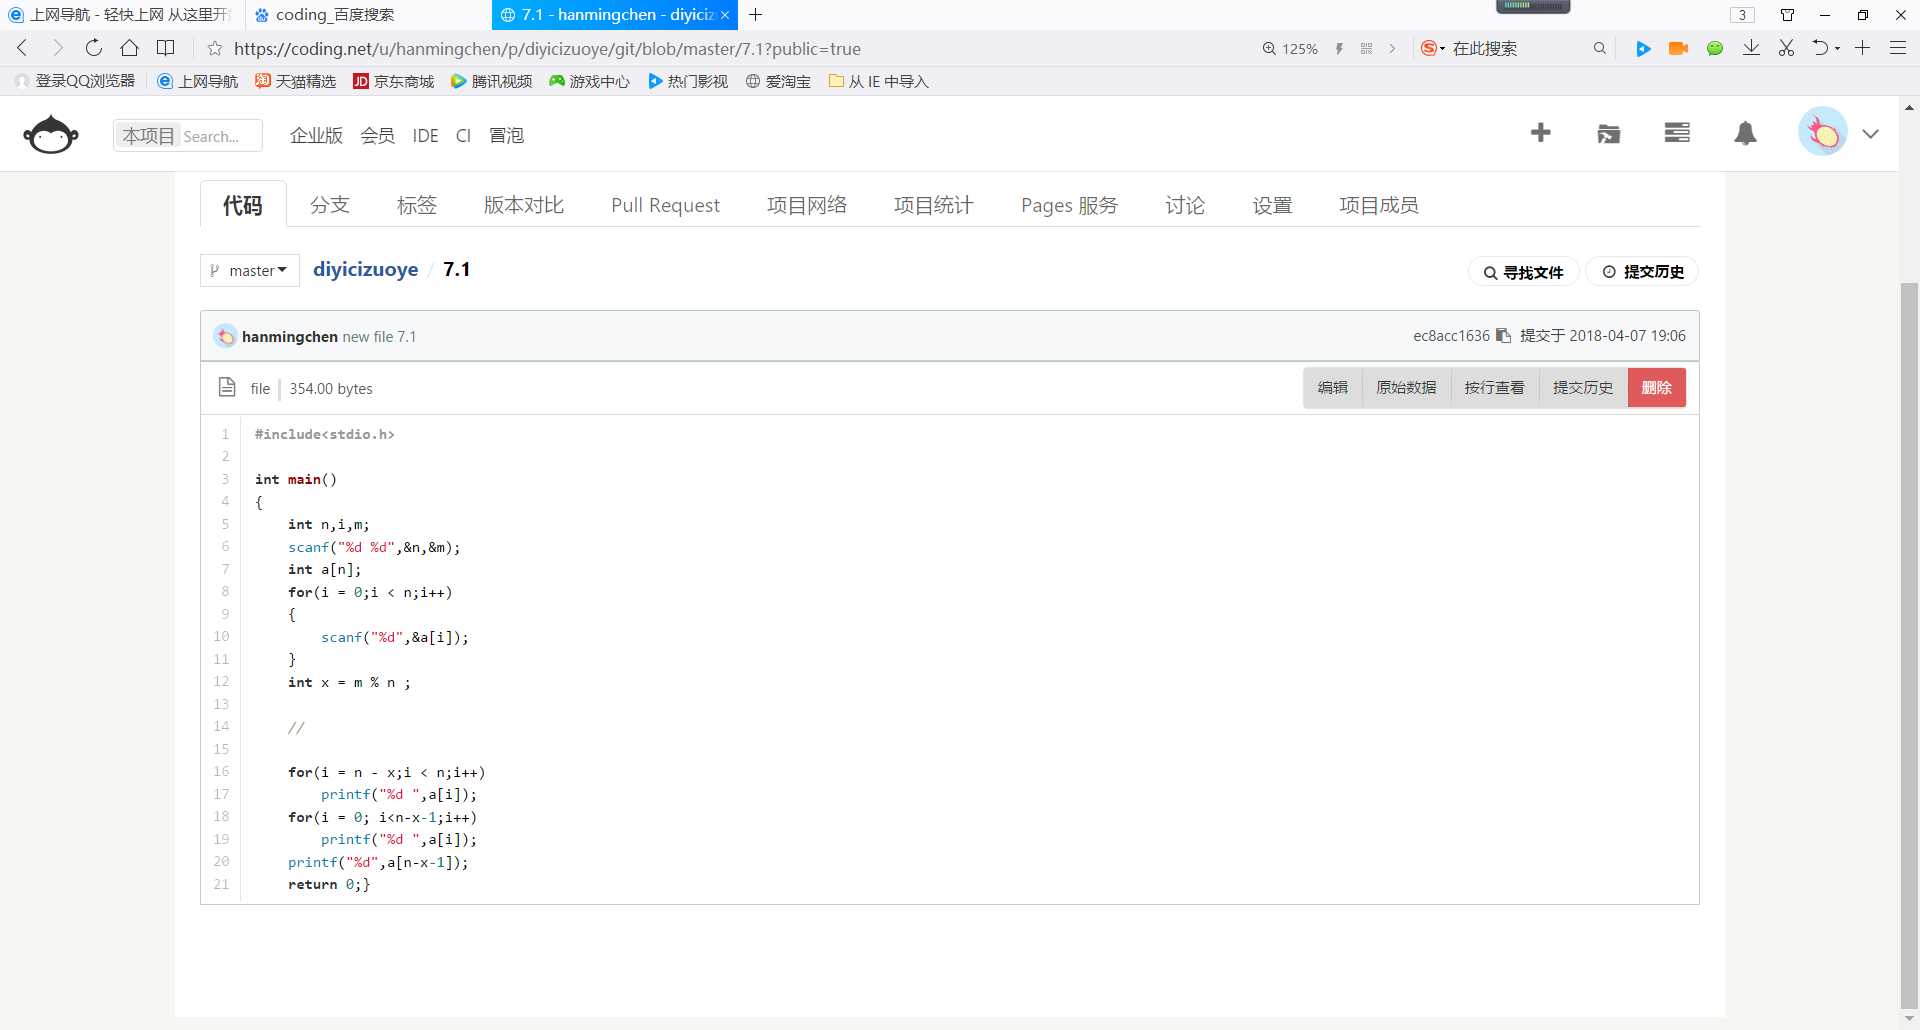1920x1030 pixels.
Task: Open the Pages 服务 tab
Action: 1069,205
